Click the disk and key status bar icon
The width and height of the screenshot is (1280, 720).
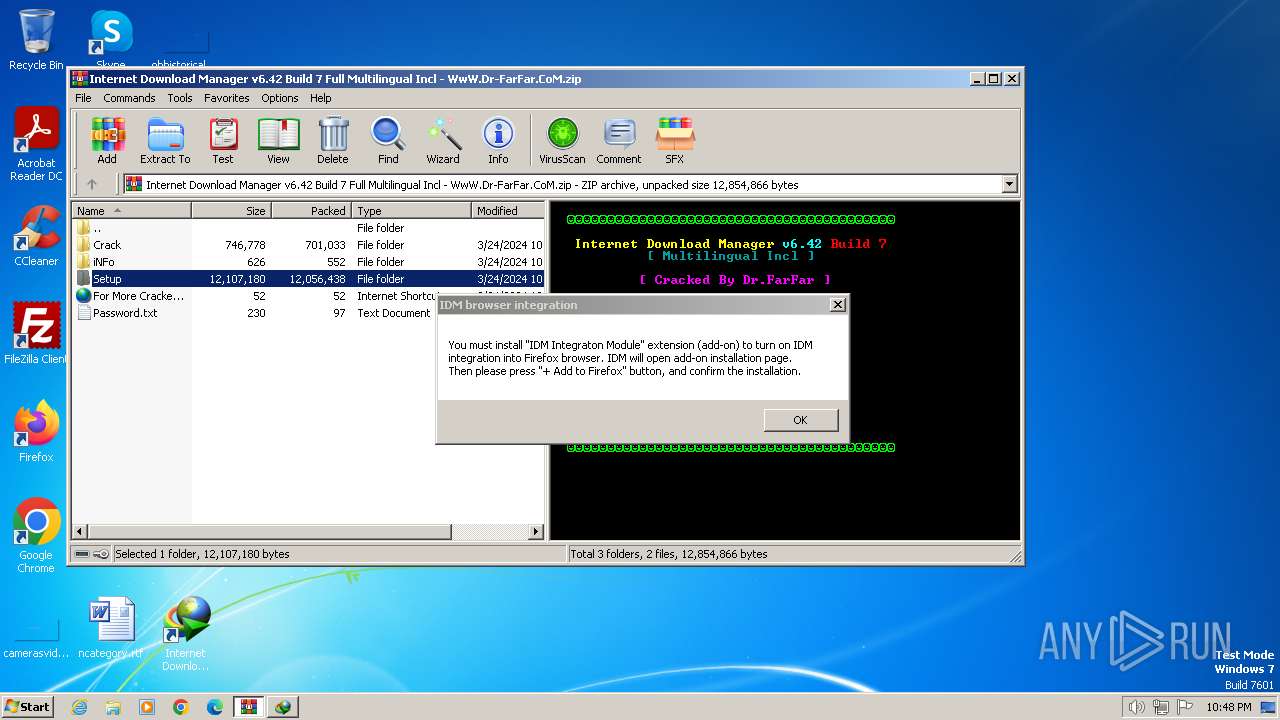tap(92, 553)
